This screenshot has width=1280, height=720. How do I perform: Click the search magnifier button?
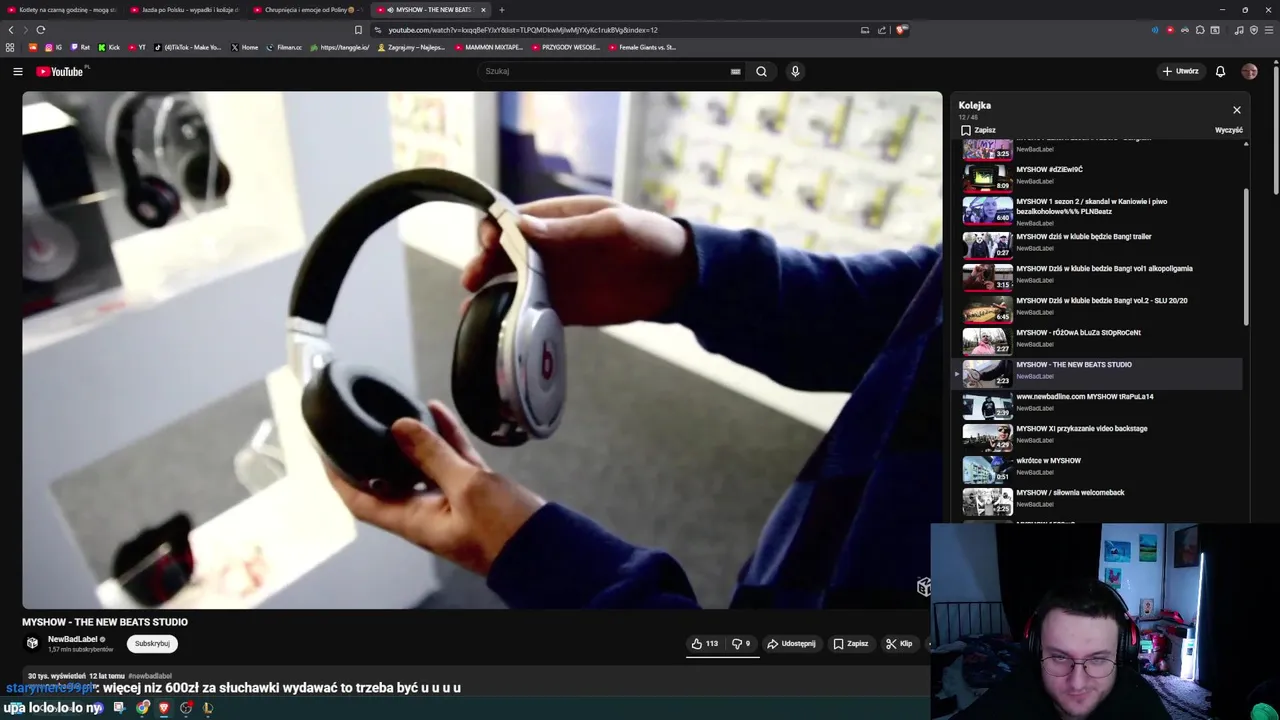[x=761, y=71]
